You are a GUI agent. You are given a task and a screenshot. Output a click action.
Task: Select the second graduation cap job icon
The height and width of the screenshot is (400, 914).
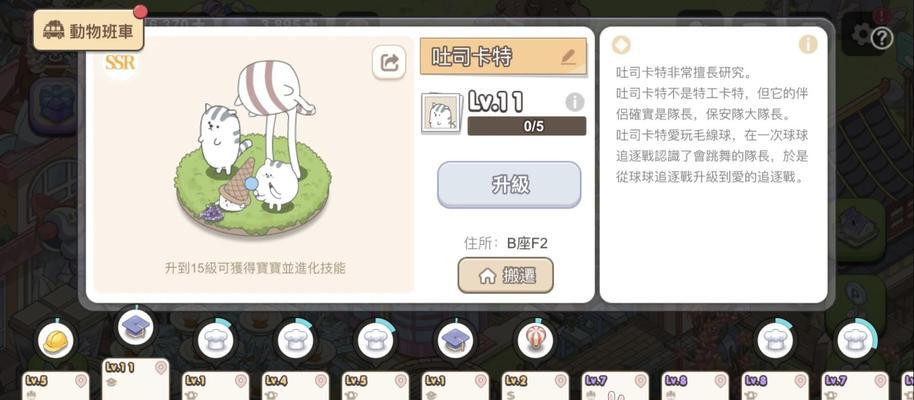point(455,341)
